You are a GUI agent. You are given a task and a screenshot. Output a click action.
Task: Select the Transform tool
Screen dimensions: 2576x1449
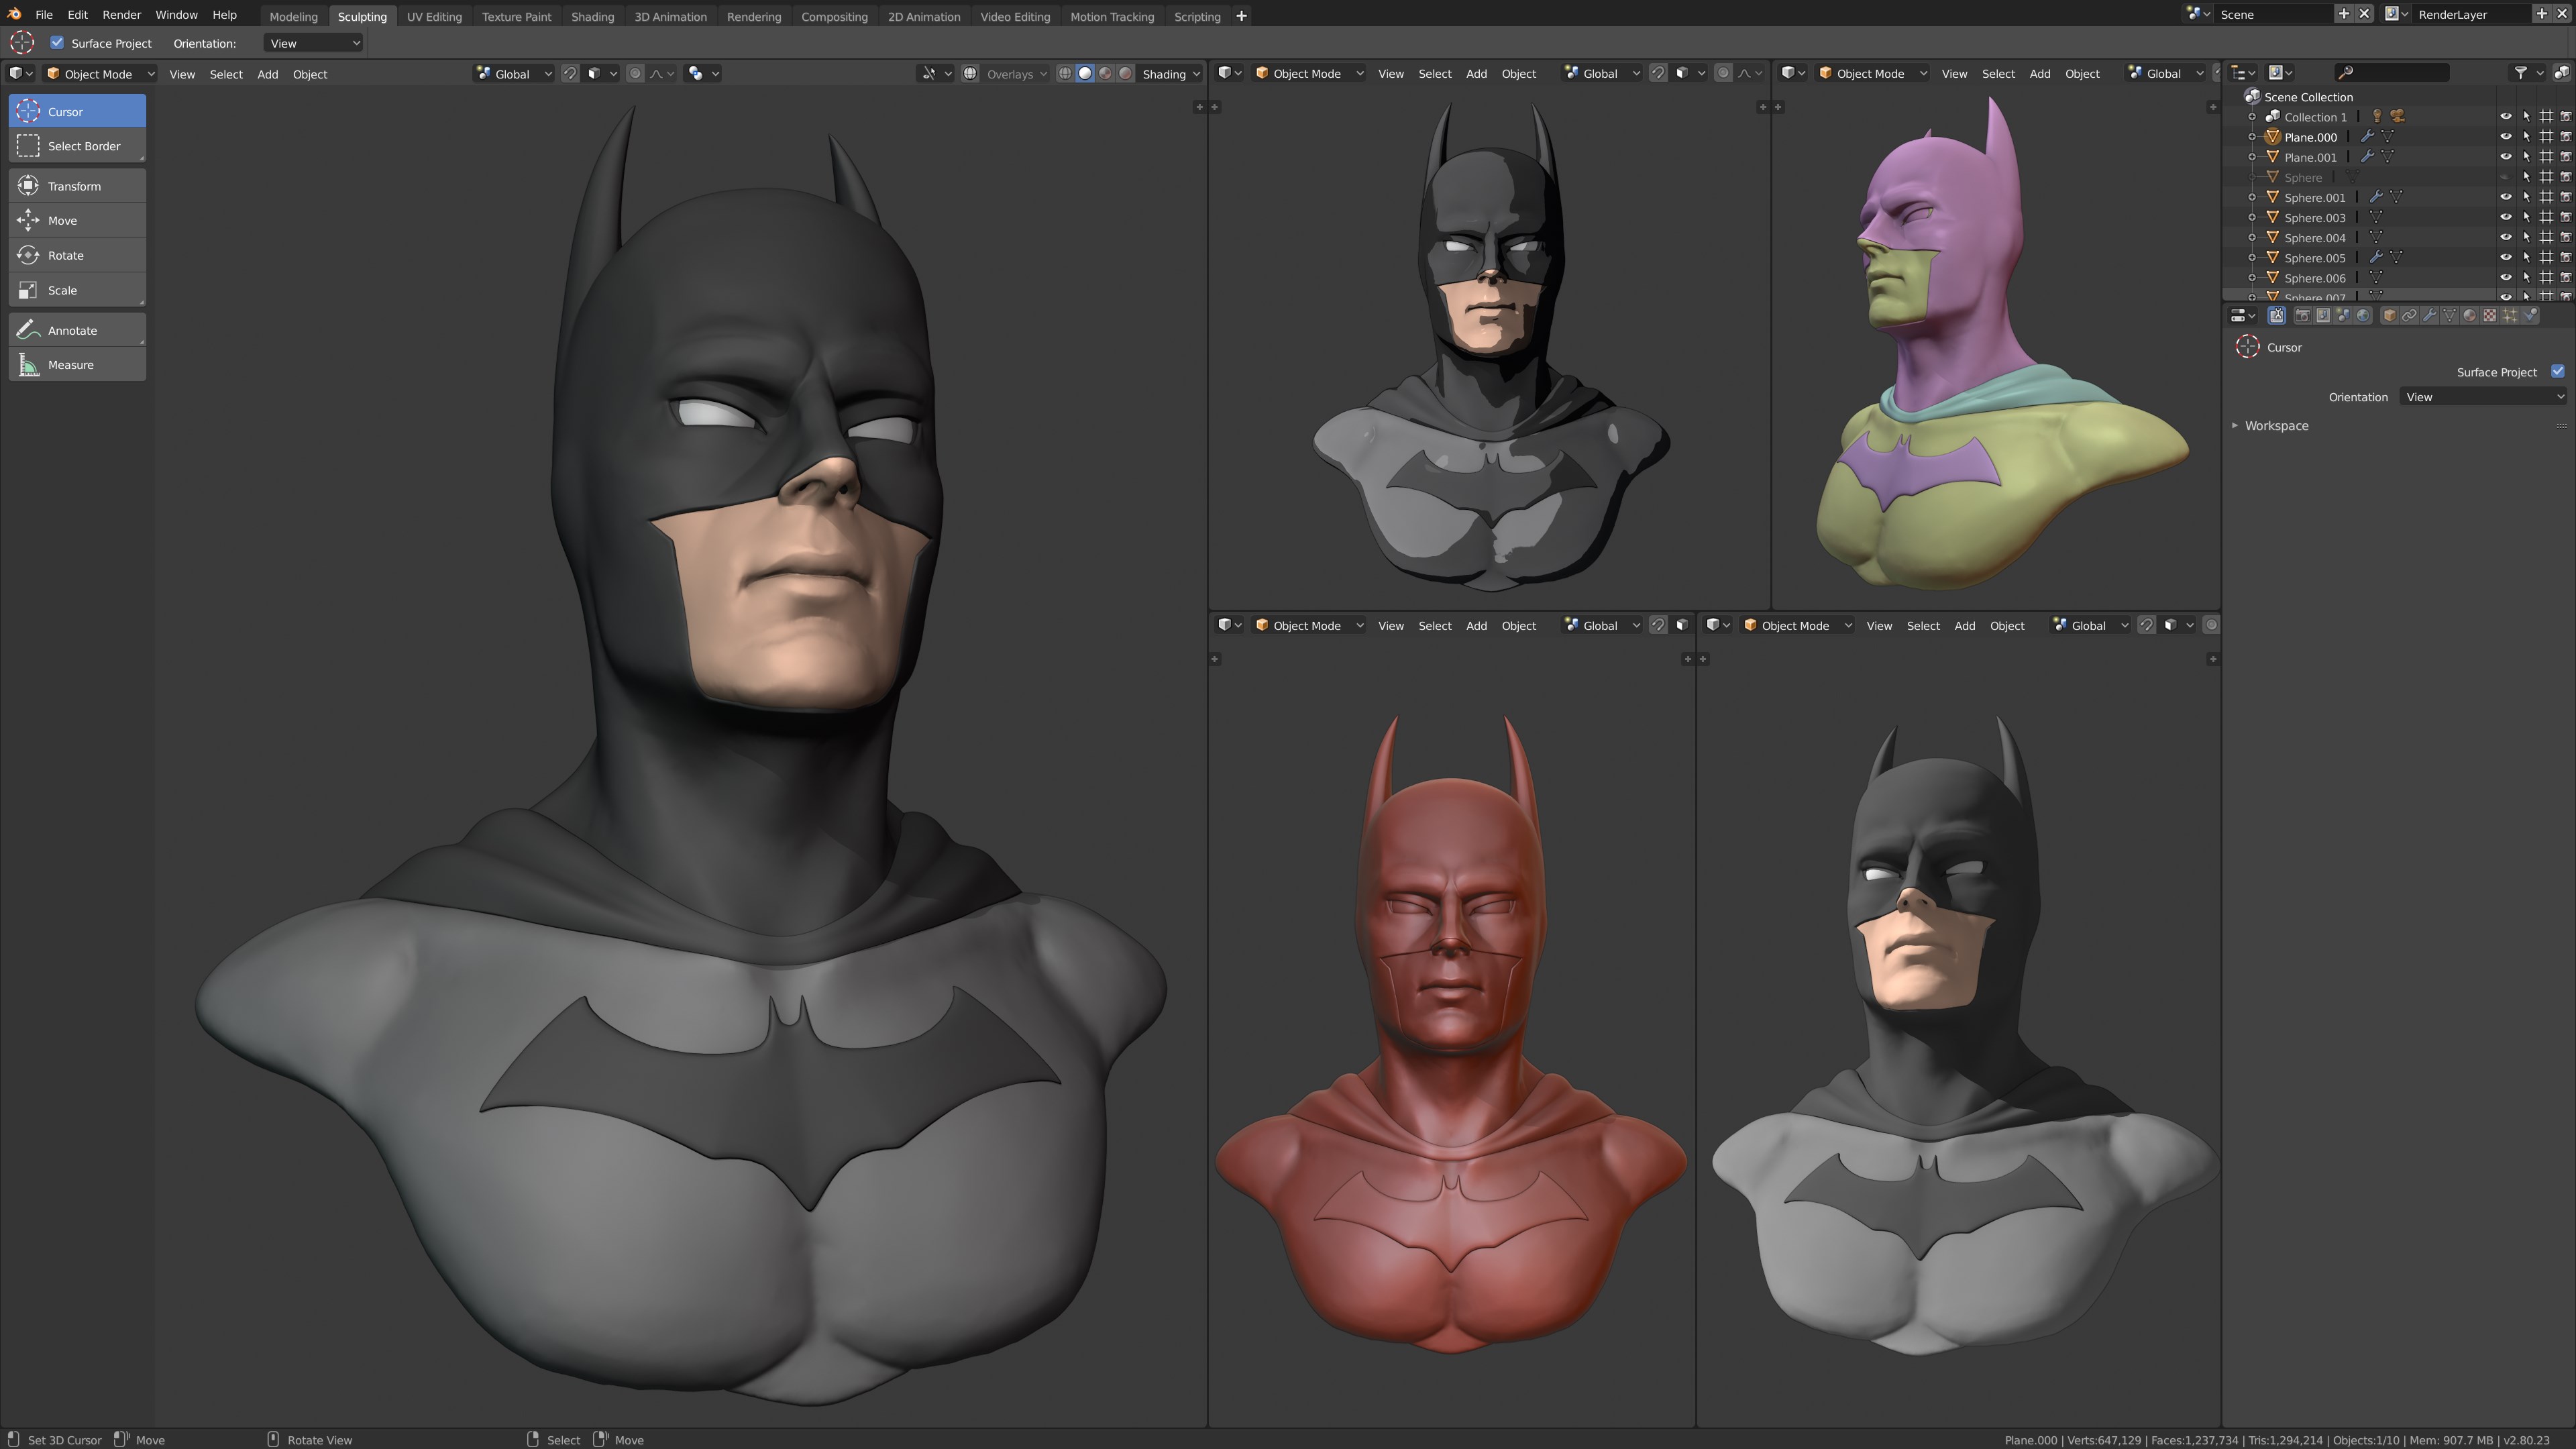coord(75,185)
